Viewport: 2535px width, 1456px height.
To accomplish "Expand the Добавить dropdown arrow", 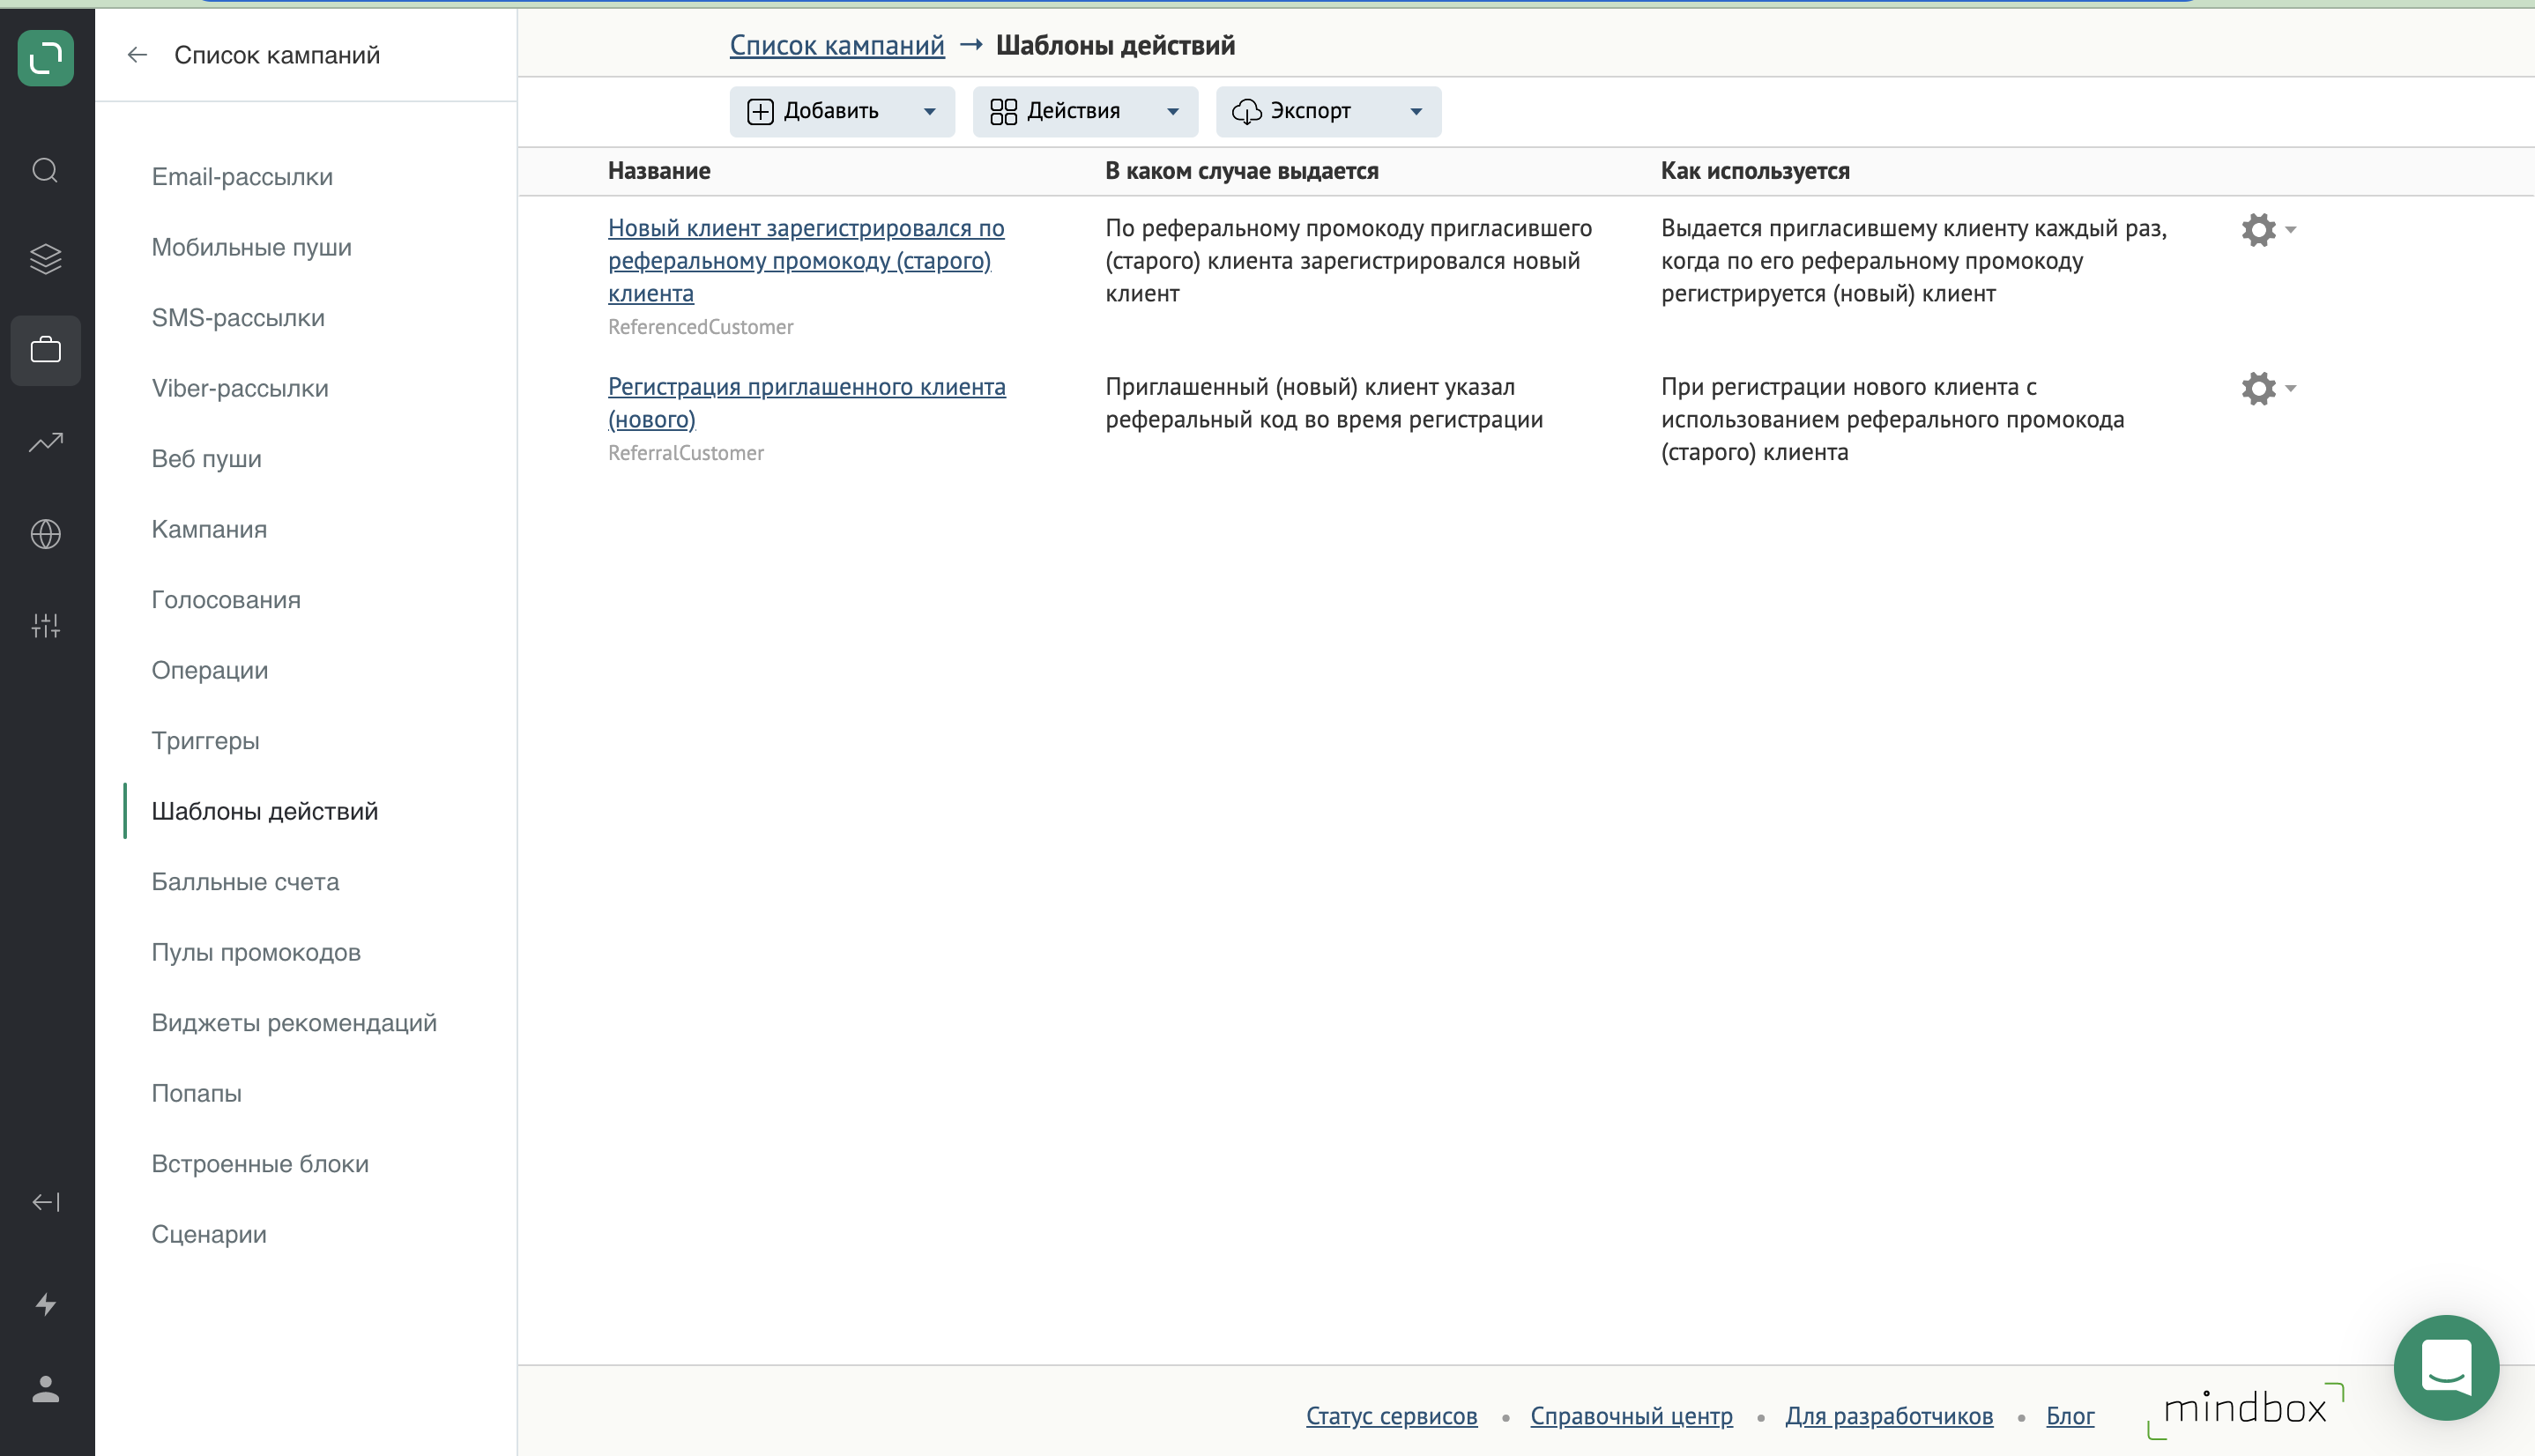I will pyautogui.click(x=930, y=112).
